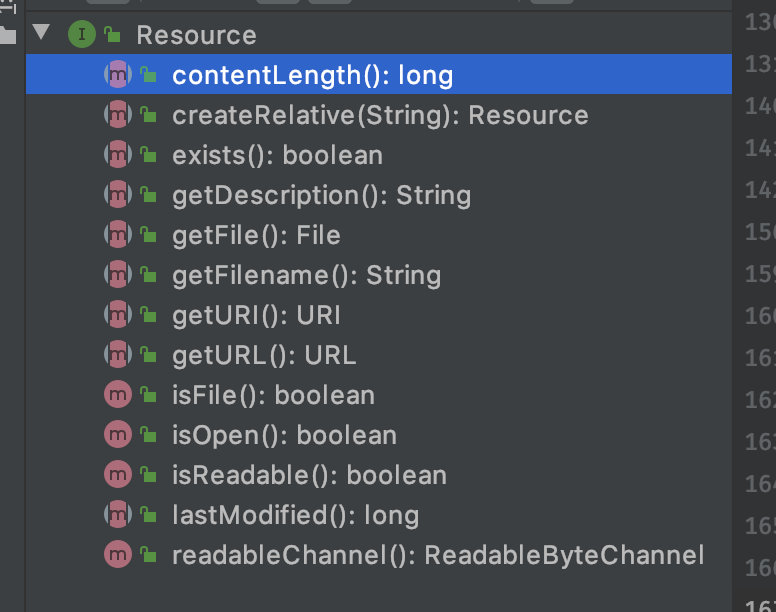This screenshot has height=612, width=776.
Task: Click the Resource interface icon
Action: point(81,35)
